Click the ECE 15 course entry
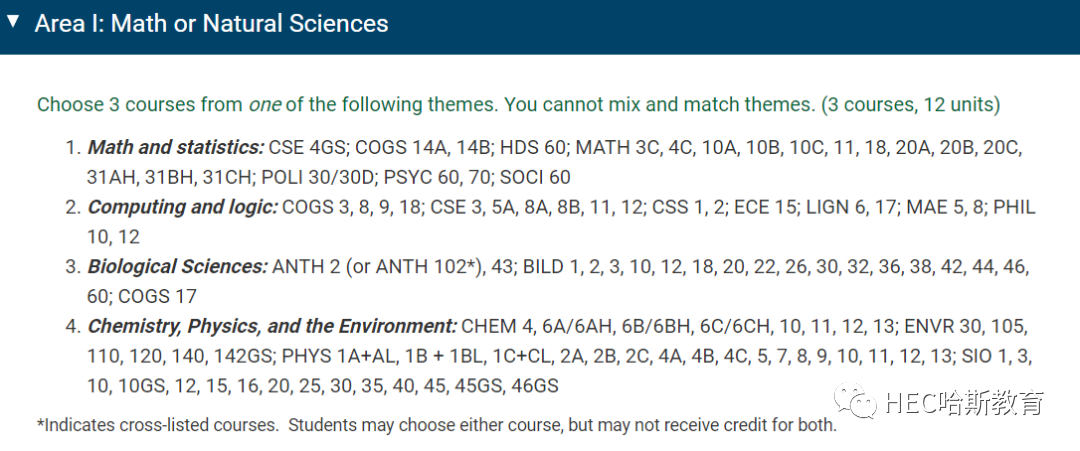This screenshot has width=1080, height=451. coord(762,207)
